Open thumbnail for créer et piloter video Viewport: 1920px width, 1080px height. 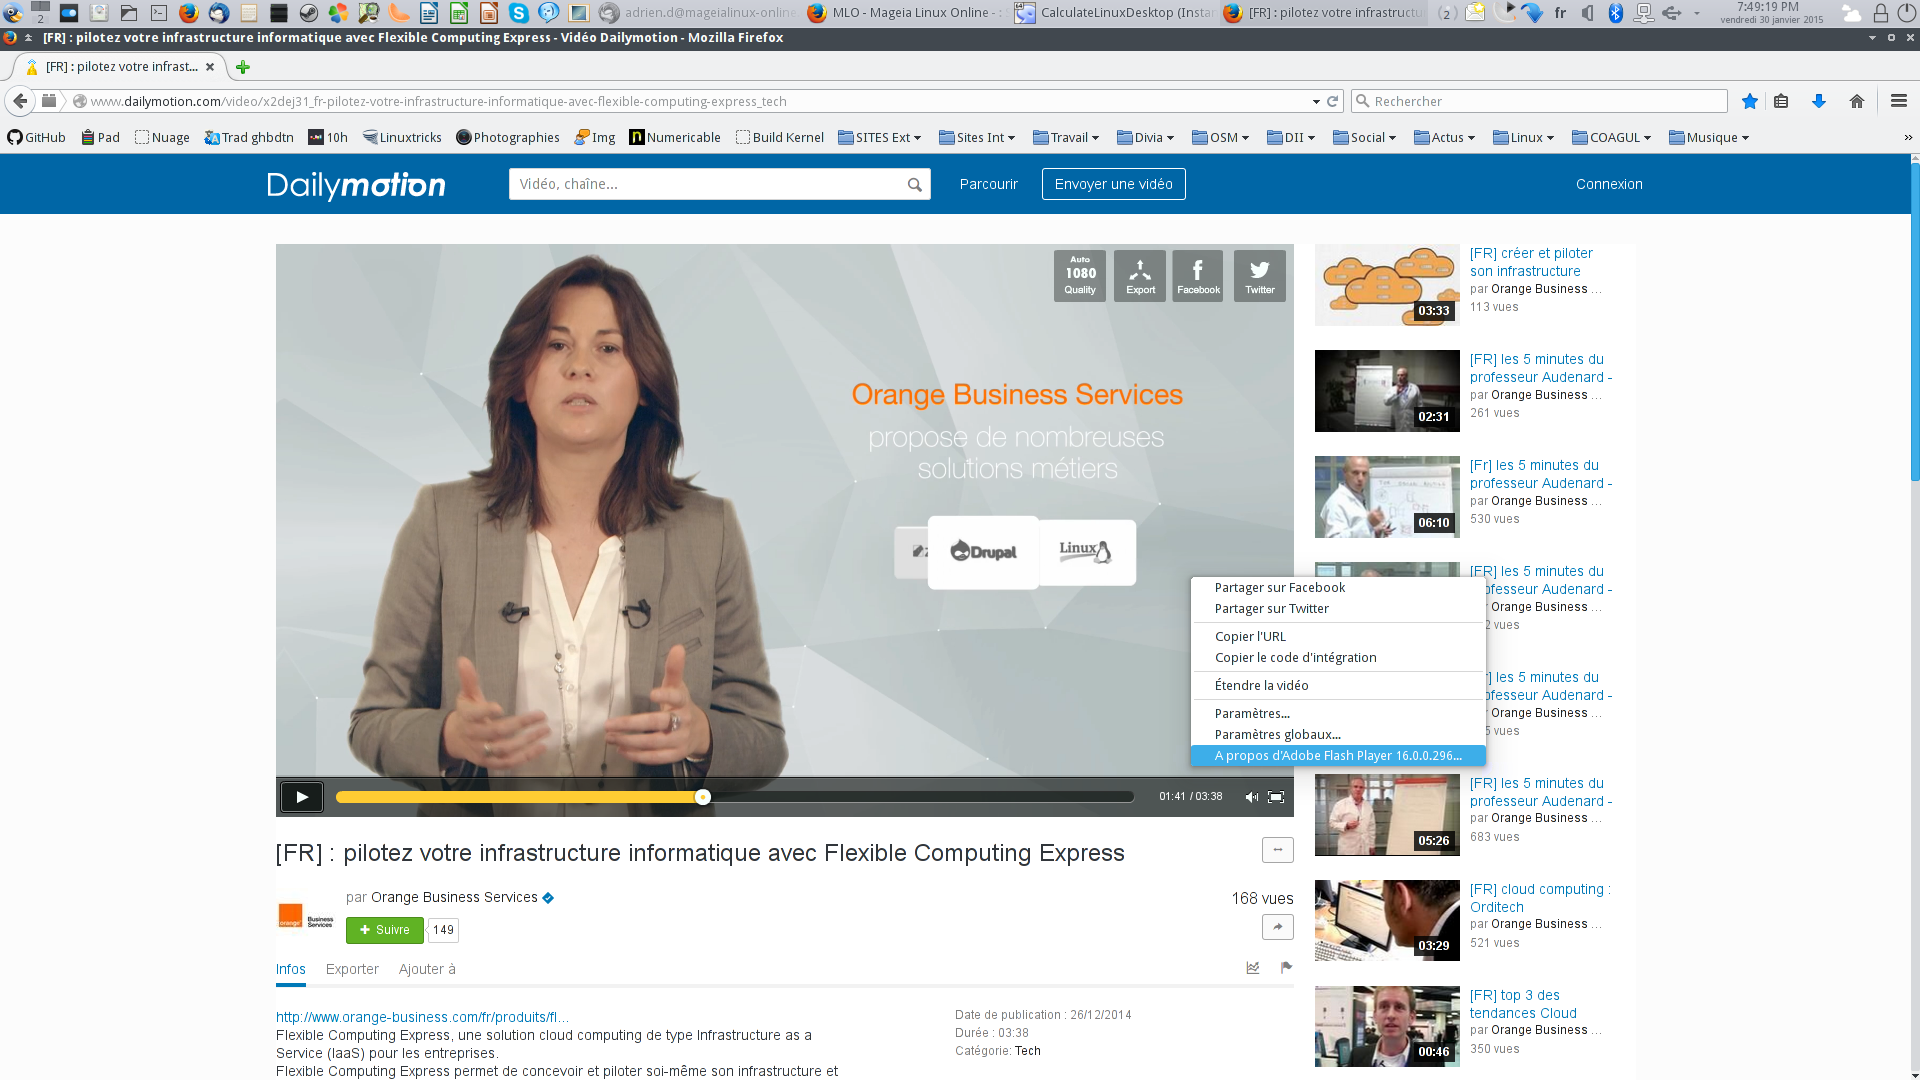pos(1387,285)
